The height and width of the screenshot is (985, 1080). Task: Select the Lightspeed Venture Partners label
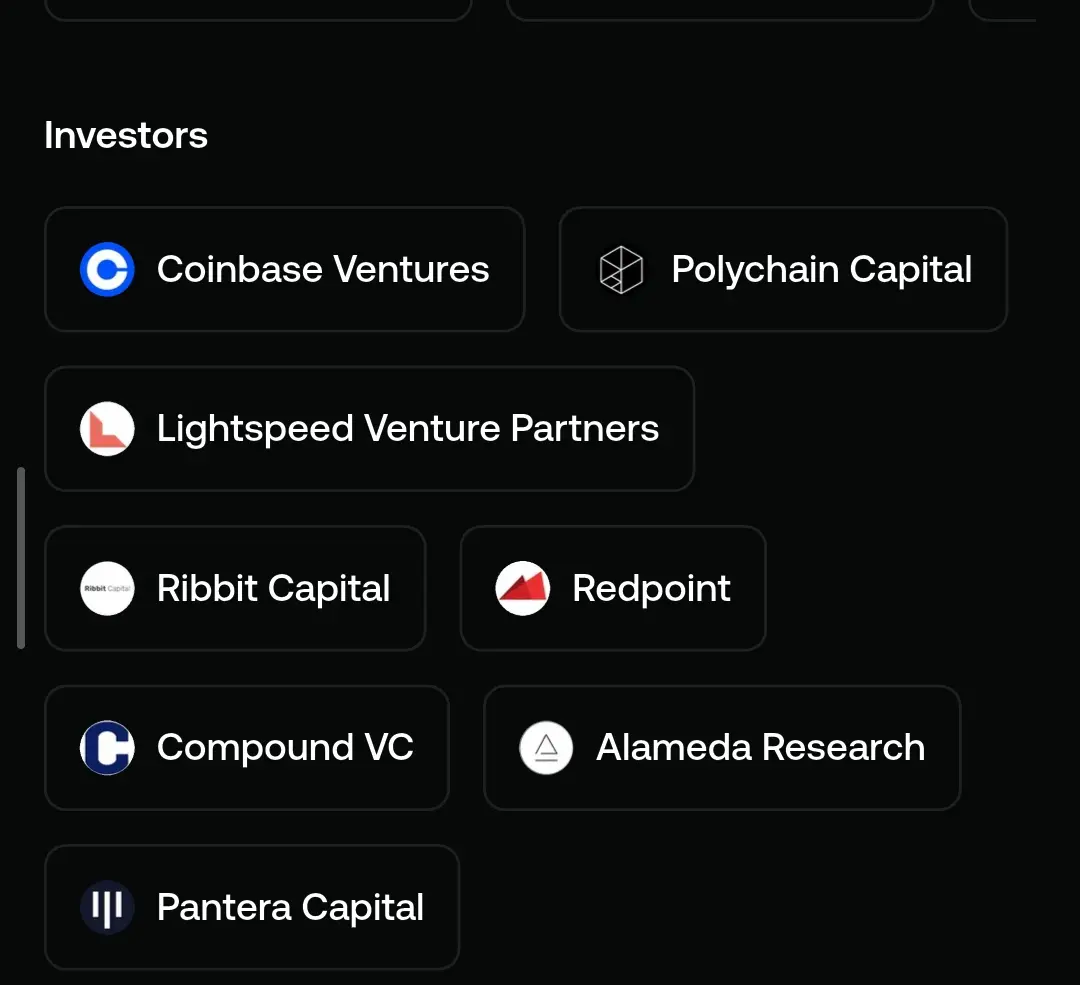[x=408, y=428]
